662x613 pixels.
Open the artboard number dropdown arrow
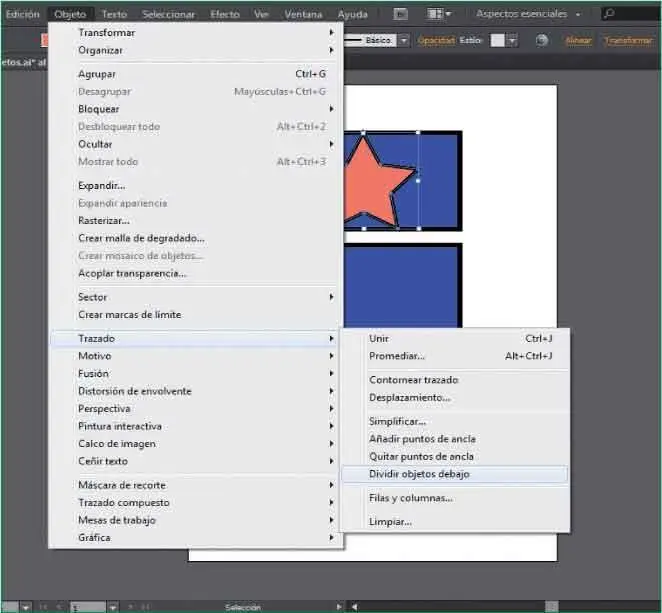pyautogui.click(x=113, y=608)
